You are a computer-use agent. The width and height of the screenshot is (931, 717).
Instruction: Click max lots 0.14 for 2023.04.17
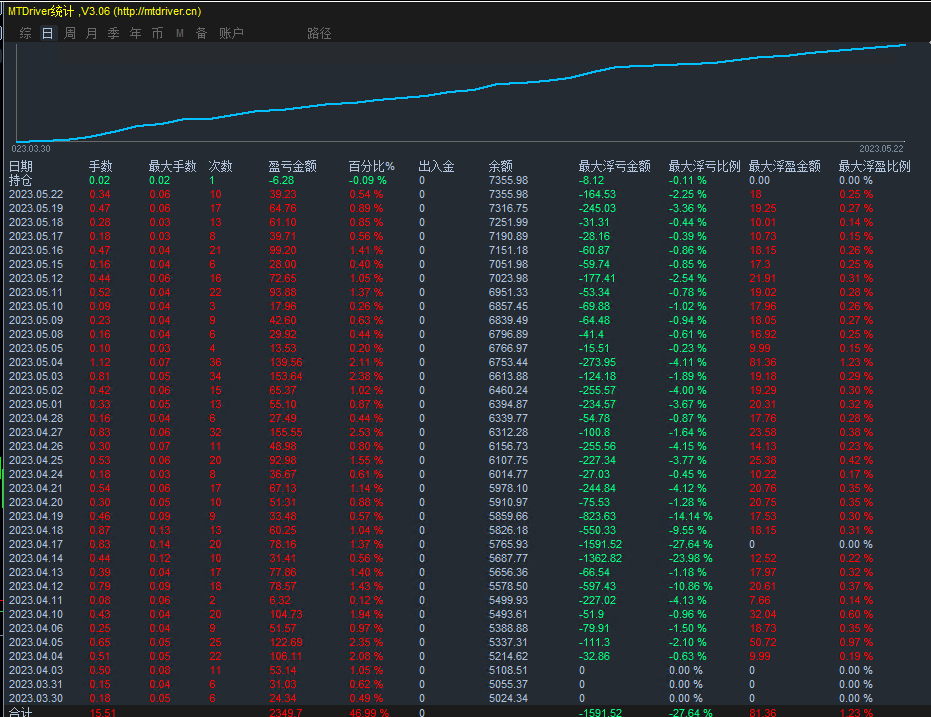[x=160, y=544]
